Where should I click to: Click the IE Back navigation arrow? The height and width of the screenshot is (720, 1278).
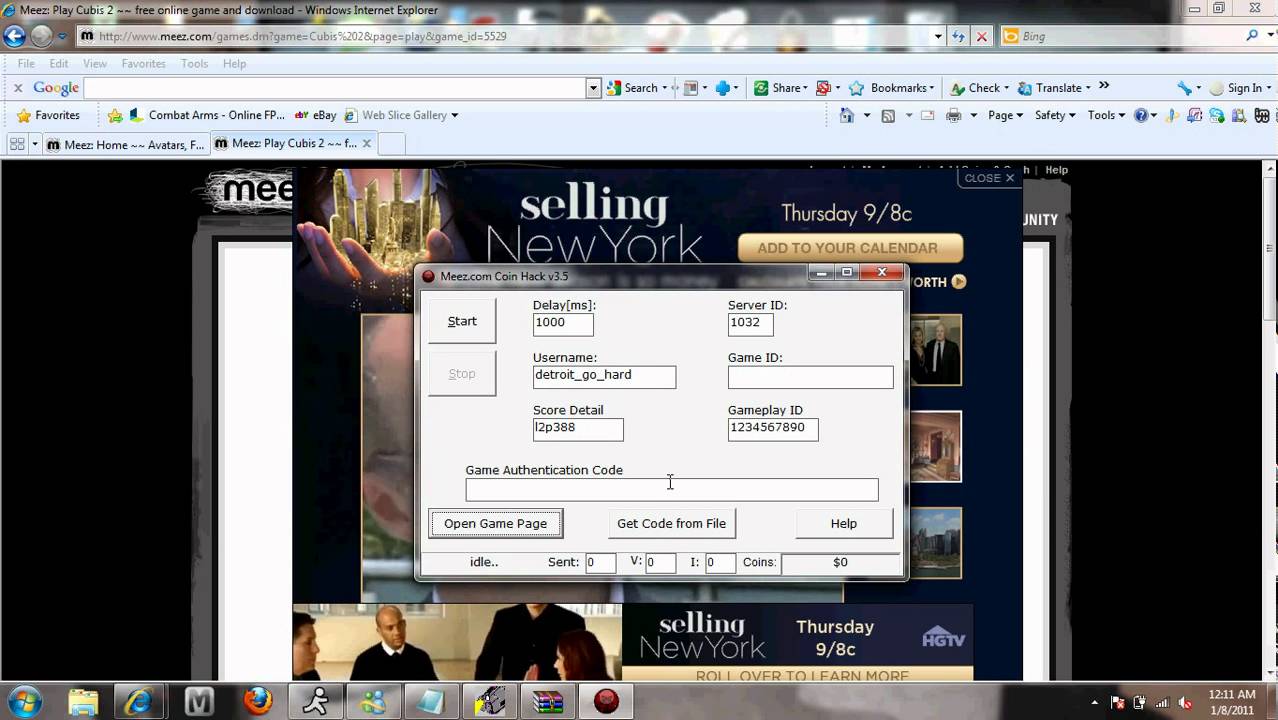14,36
